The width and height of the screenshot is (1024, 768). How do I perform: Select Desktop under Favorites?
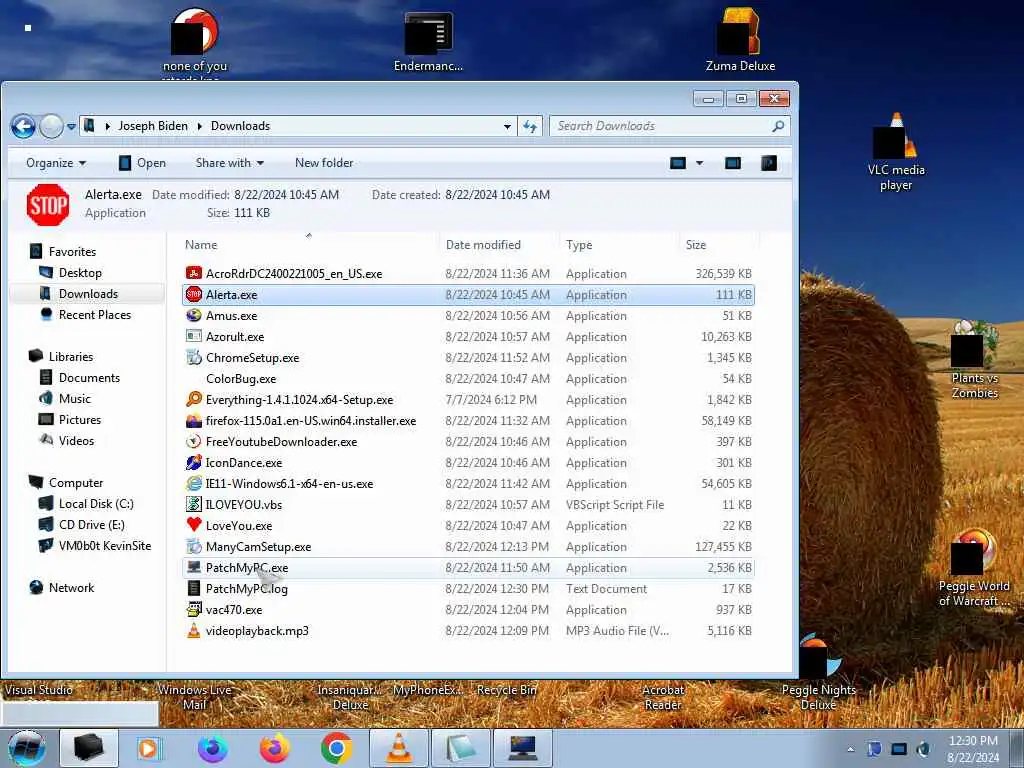coord(71,272)
